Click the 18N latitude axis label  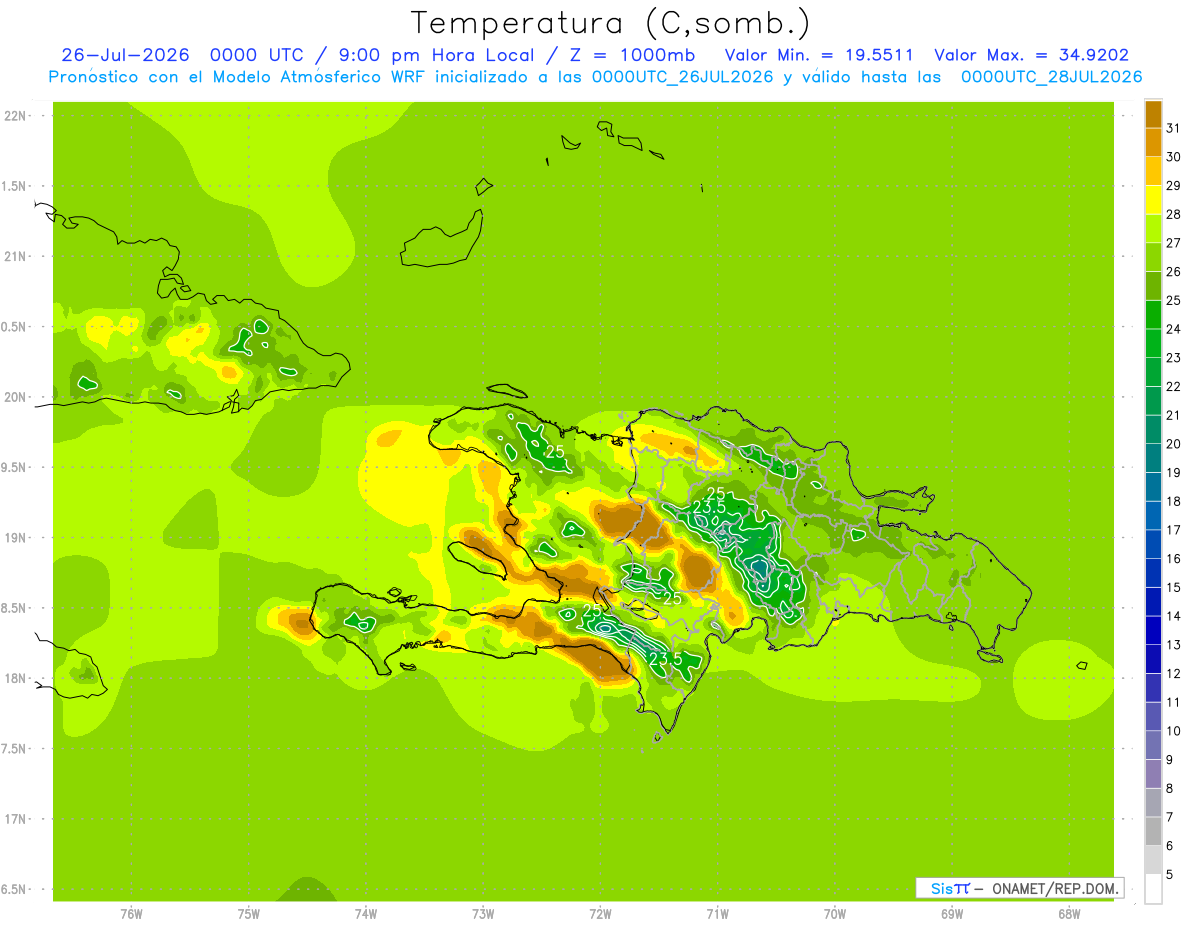click(15, 678)
